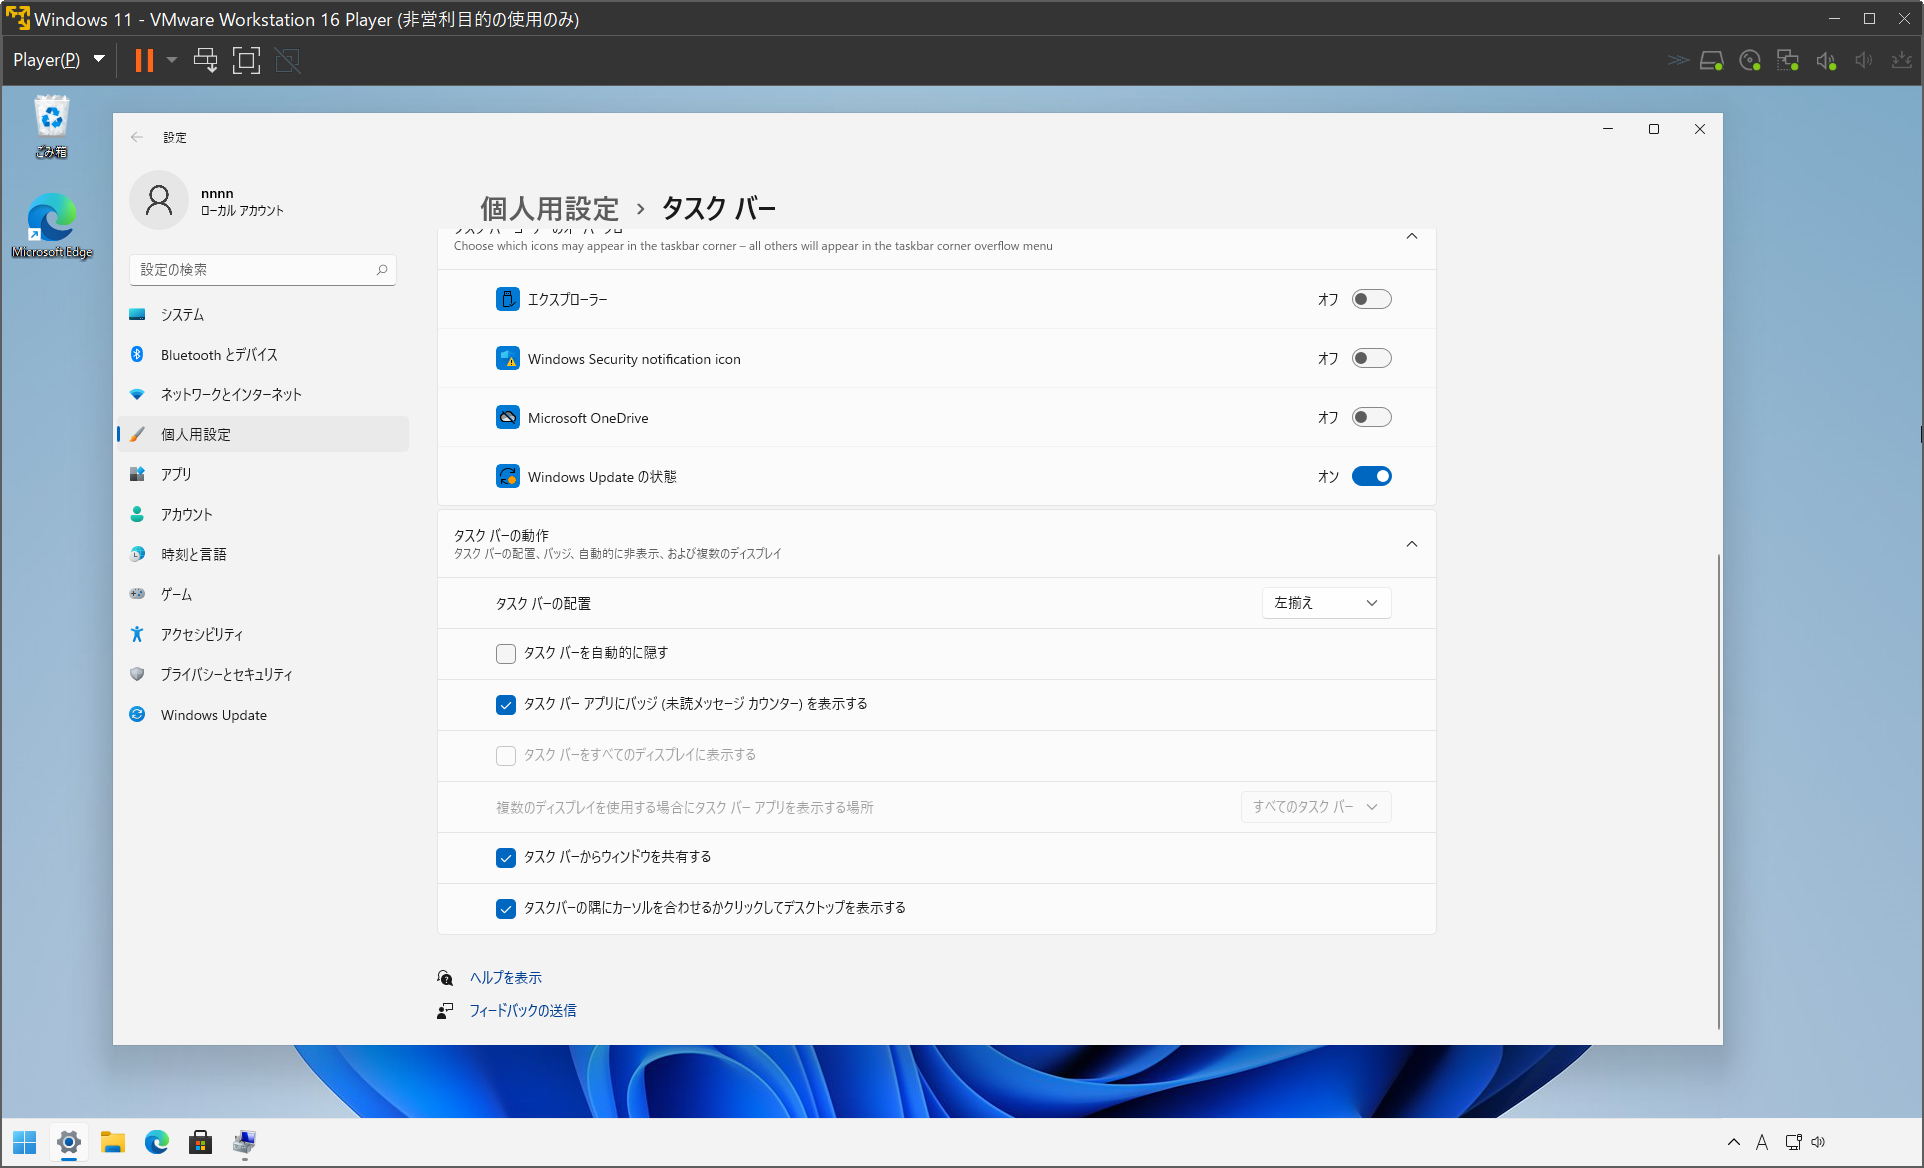Open ゲーム settings page
The width and height of the screenshot is (1924, 1168).
pos(263,594)
